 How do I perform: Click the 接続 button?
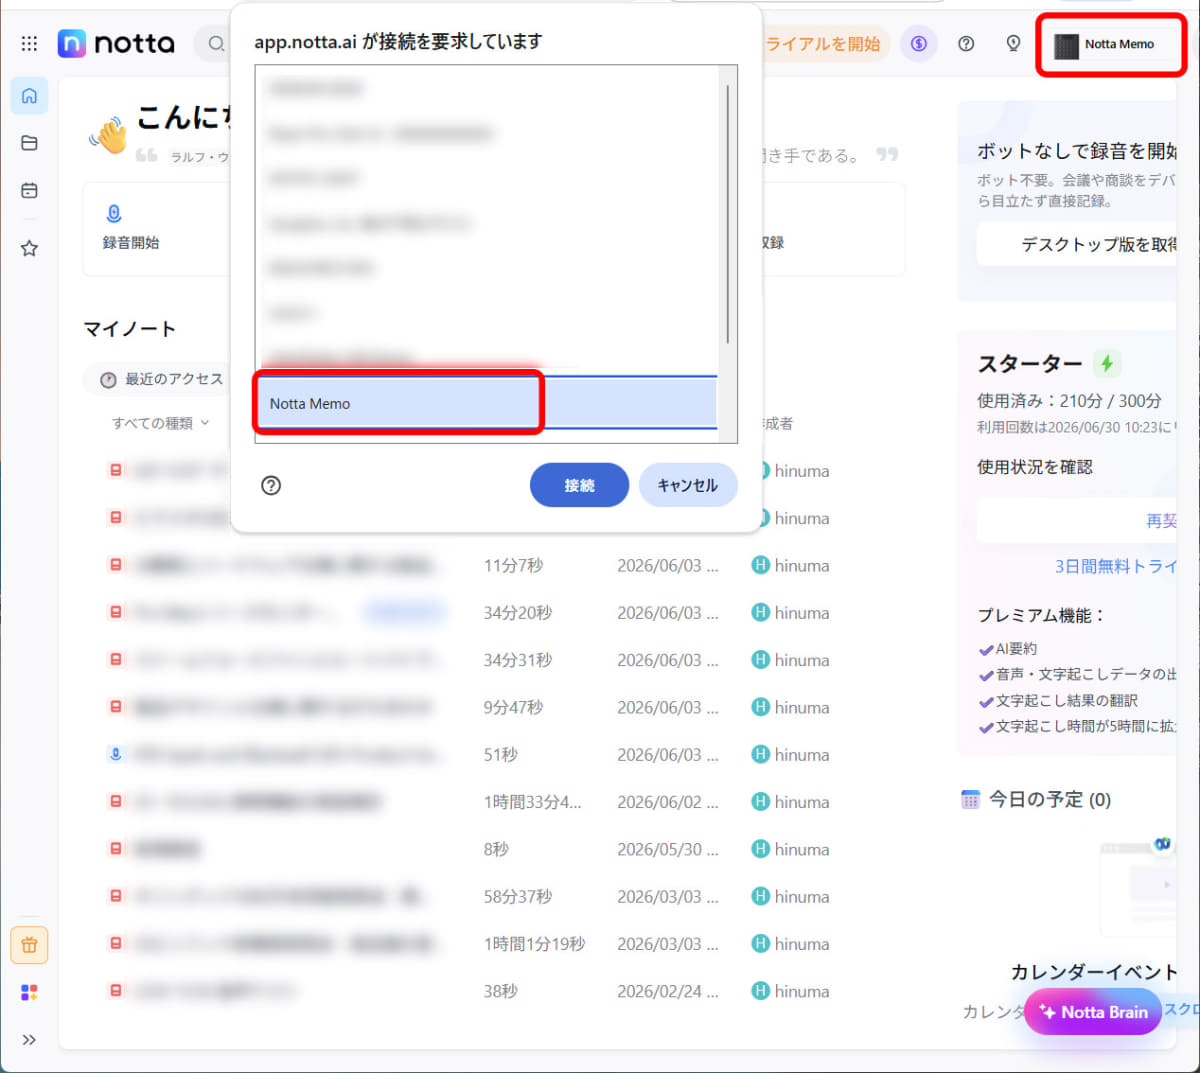click(x=579, y=485)
